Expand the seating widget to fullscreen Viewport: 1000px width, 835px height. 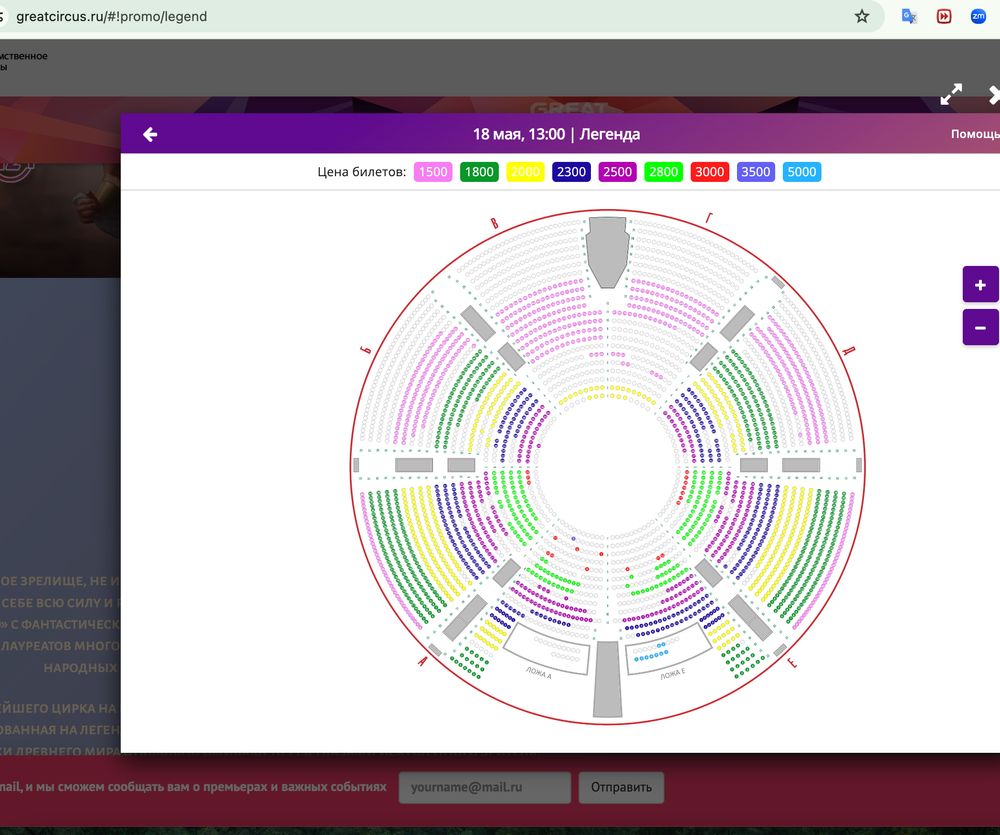click(x=951, y=95)
